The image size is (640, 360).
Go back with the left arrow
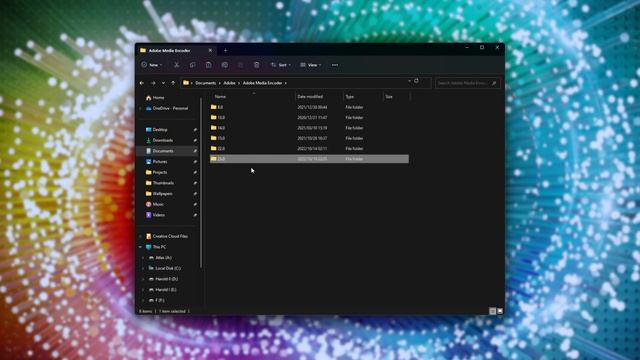click(142, 83)
